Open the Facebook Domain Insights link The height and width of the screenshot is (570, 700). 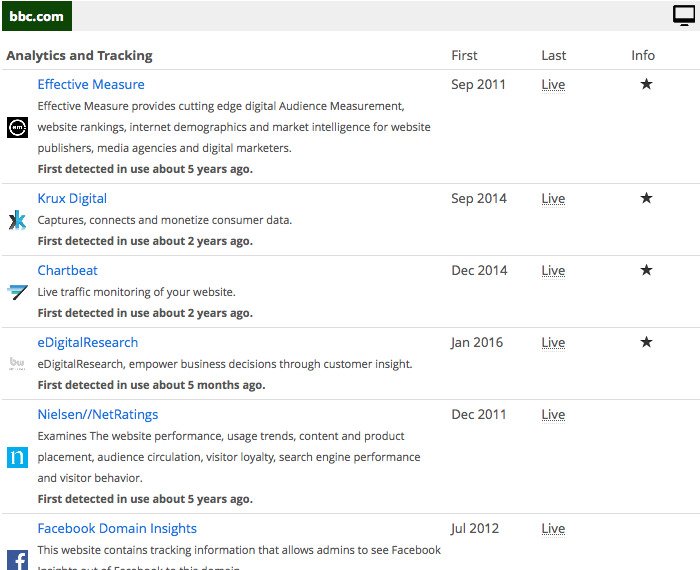point(117,528)
